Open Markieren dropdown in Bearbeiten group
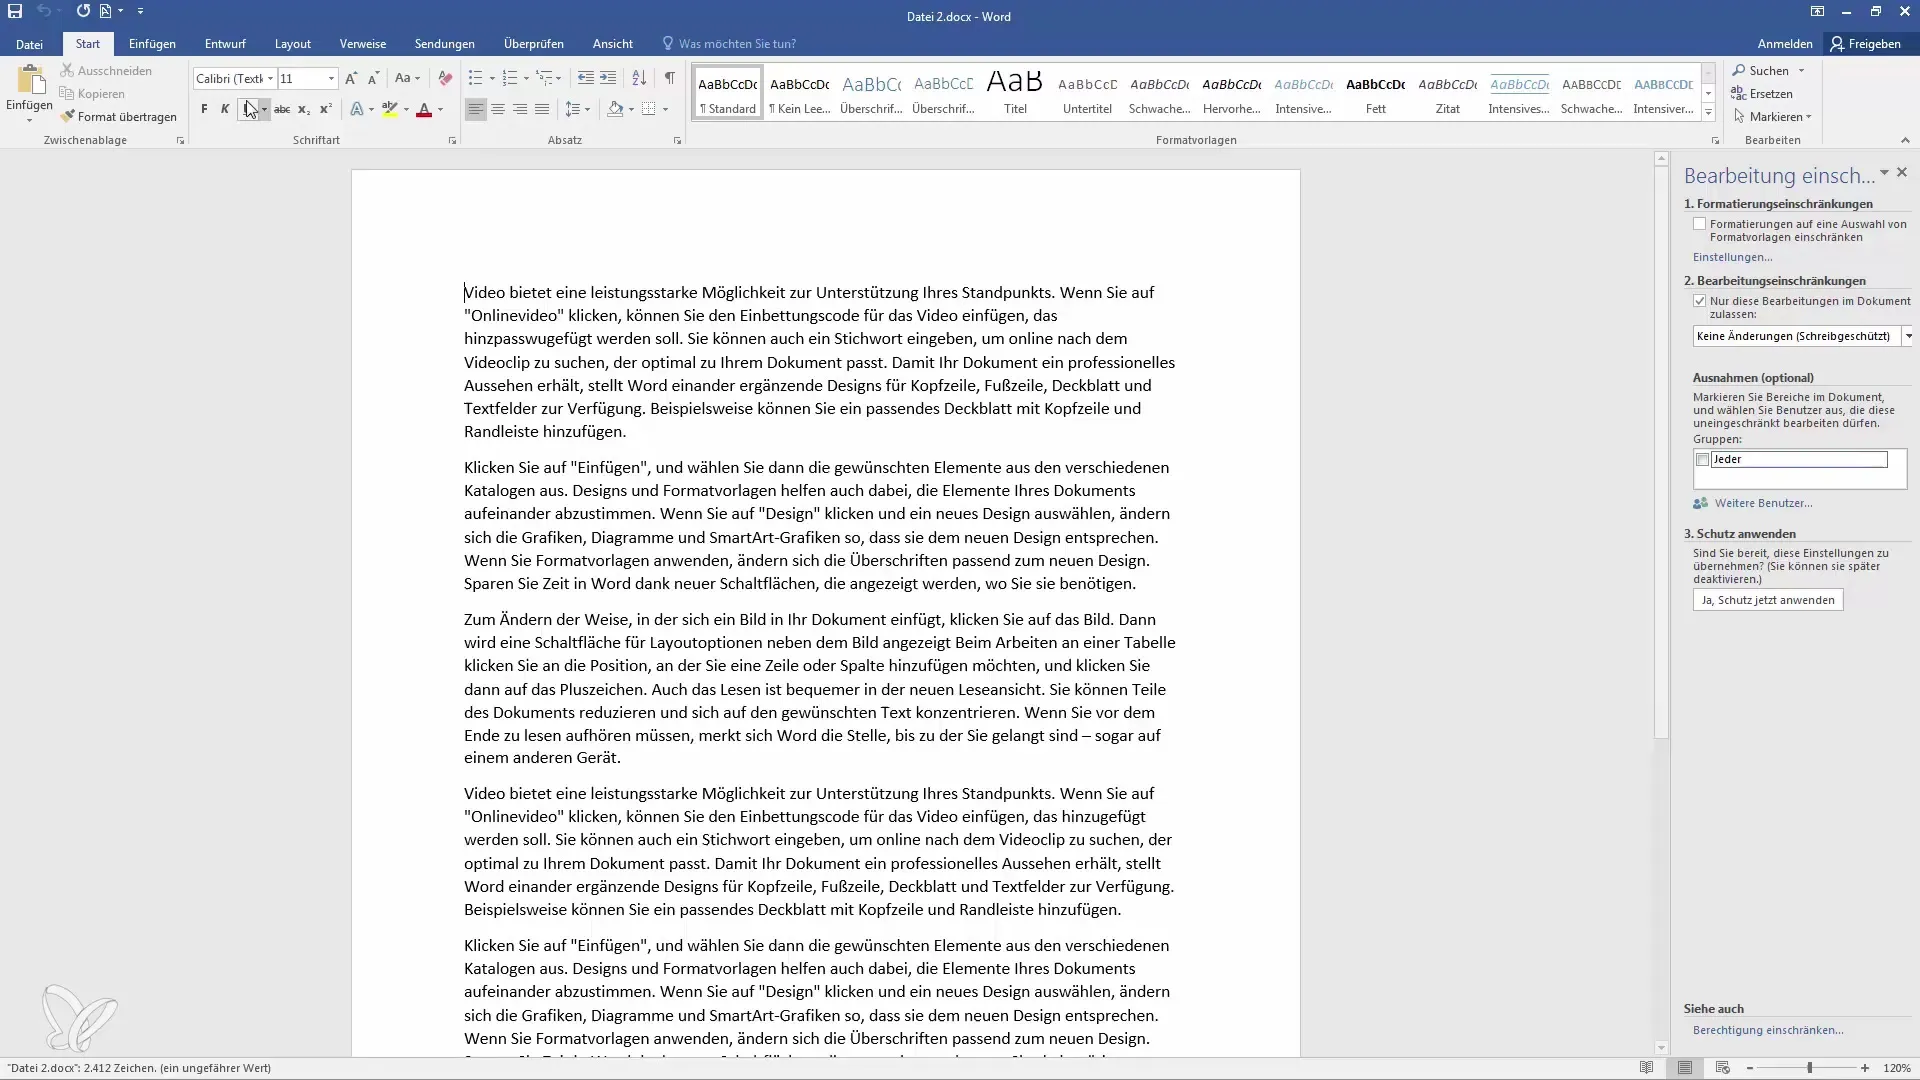Image resolution: width=1920 pixels, height=1080 pixels. tap(1774, 117)
